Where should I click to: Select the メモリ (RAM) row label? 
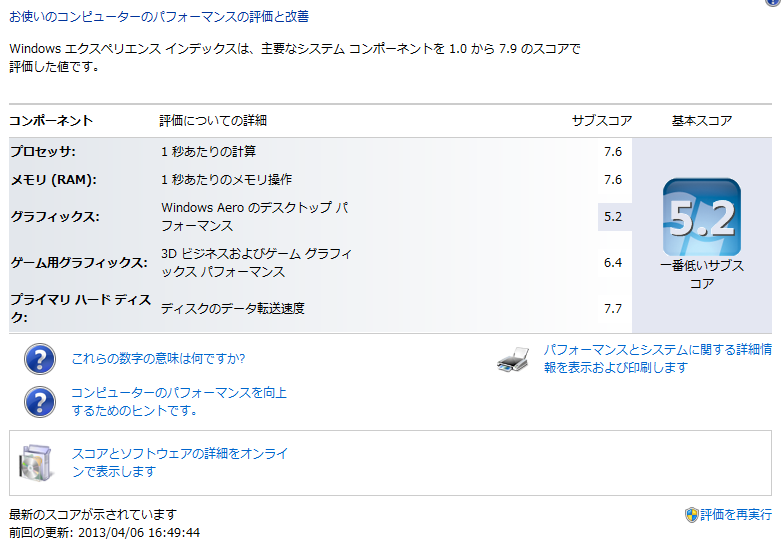pos(53,180)
